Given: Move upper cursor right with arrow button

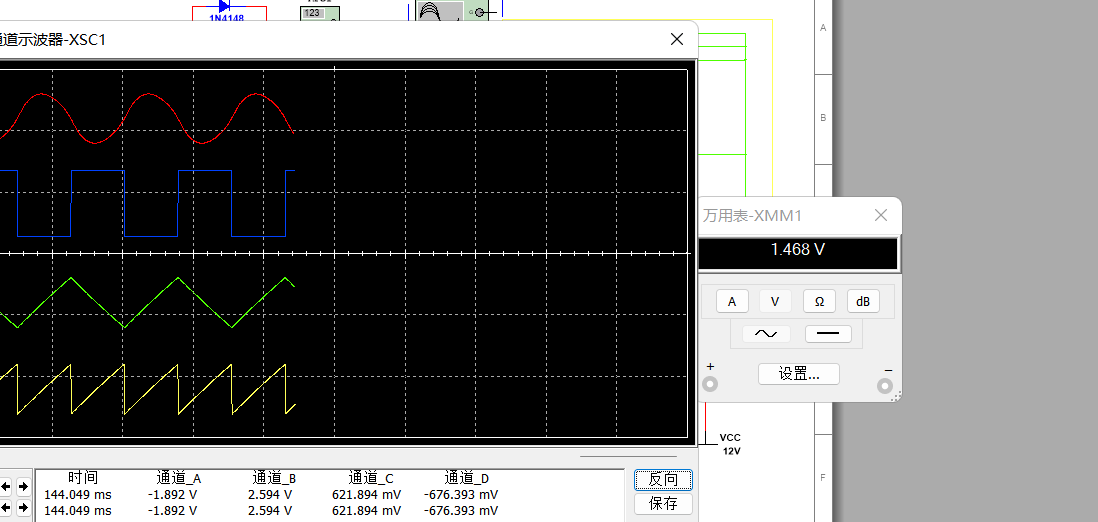Looking at the screenshot, I should (x=23, y=486).
